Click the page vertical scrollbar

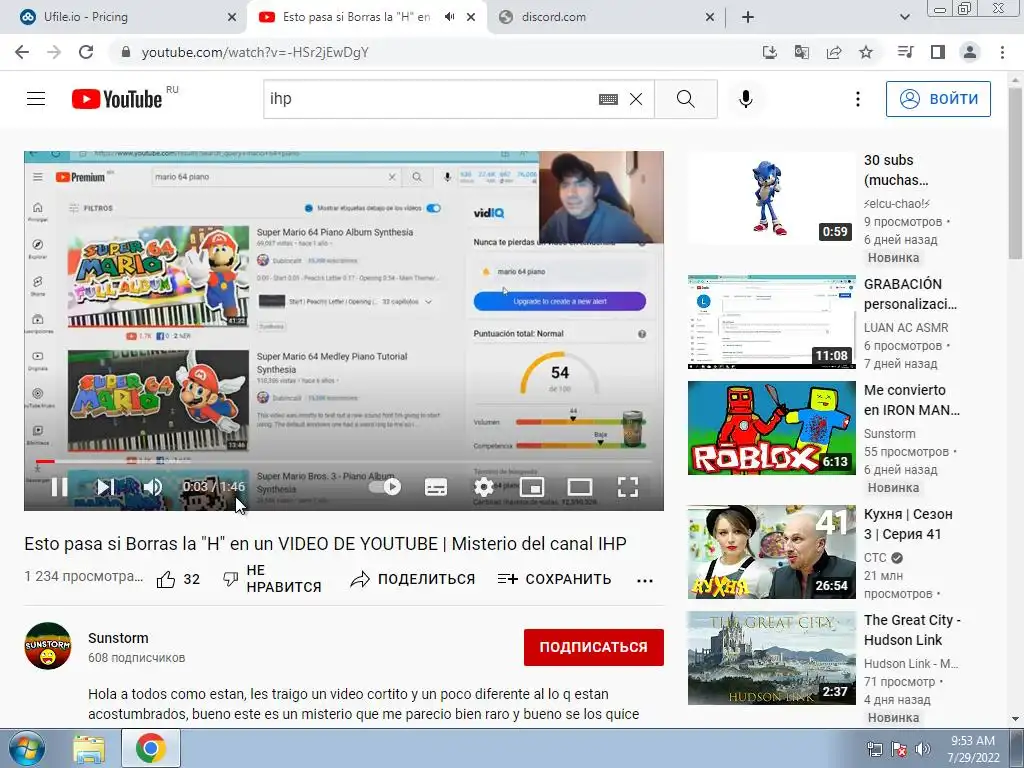1015,172
